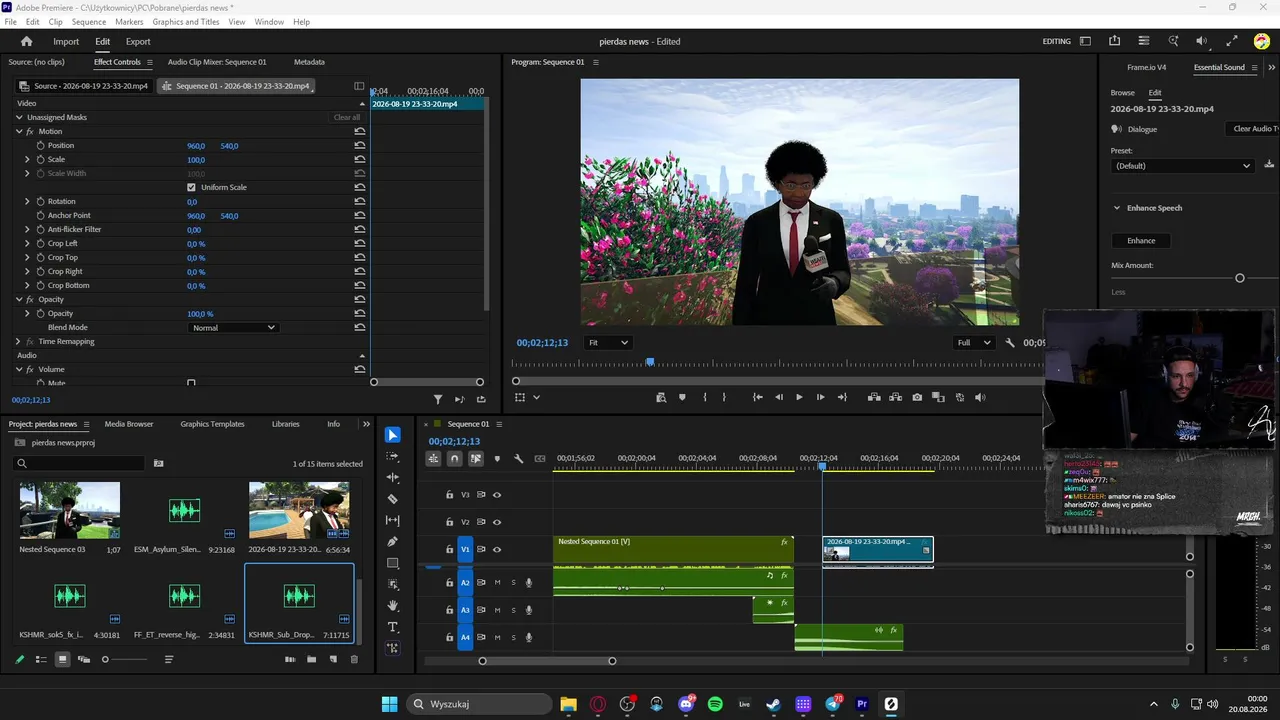The width and height of the screenshot is (1280, 720).
Task: Go to Out point in Program monitor
Action: point(842,397)
